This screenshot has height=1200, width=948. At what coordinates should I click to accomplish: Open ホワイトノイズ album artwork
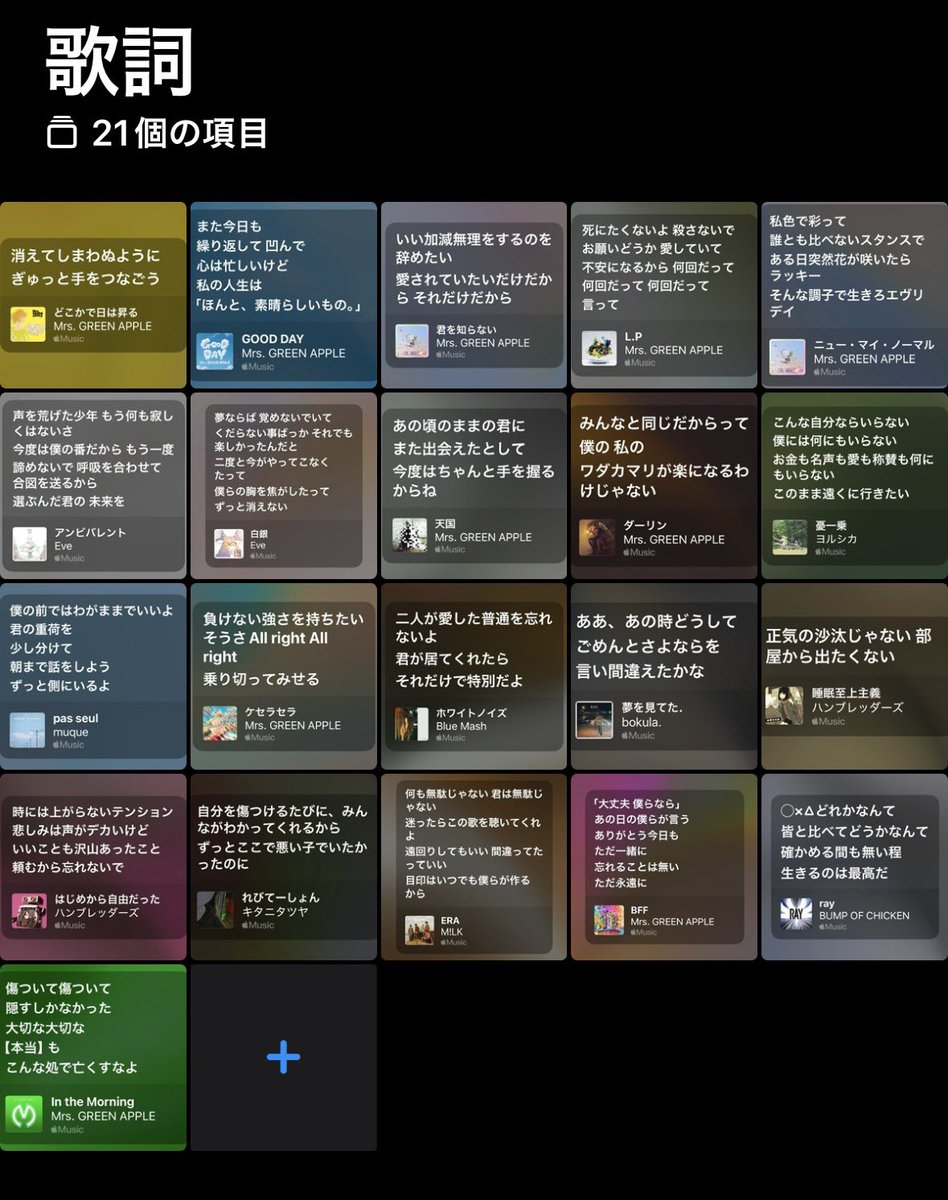tap(411, 725)
